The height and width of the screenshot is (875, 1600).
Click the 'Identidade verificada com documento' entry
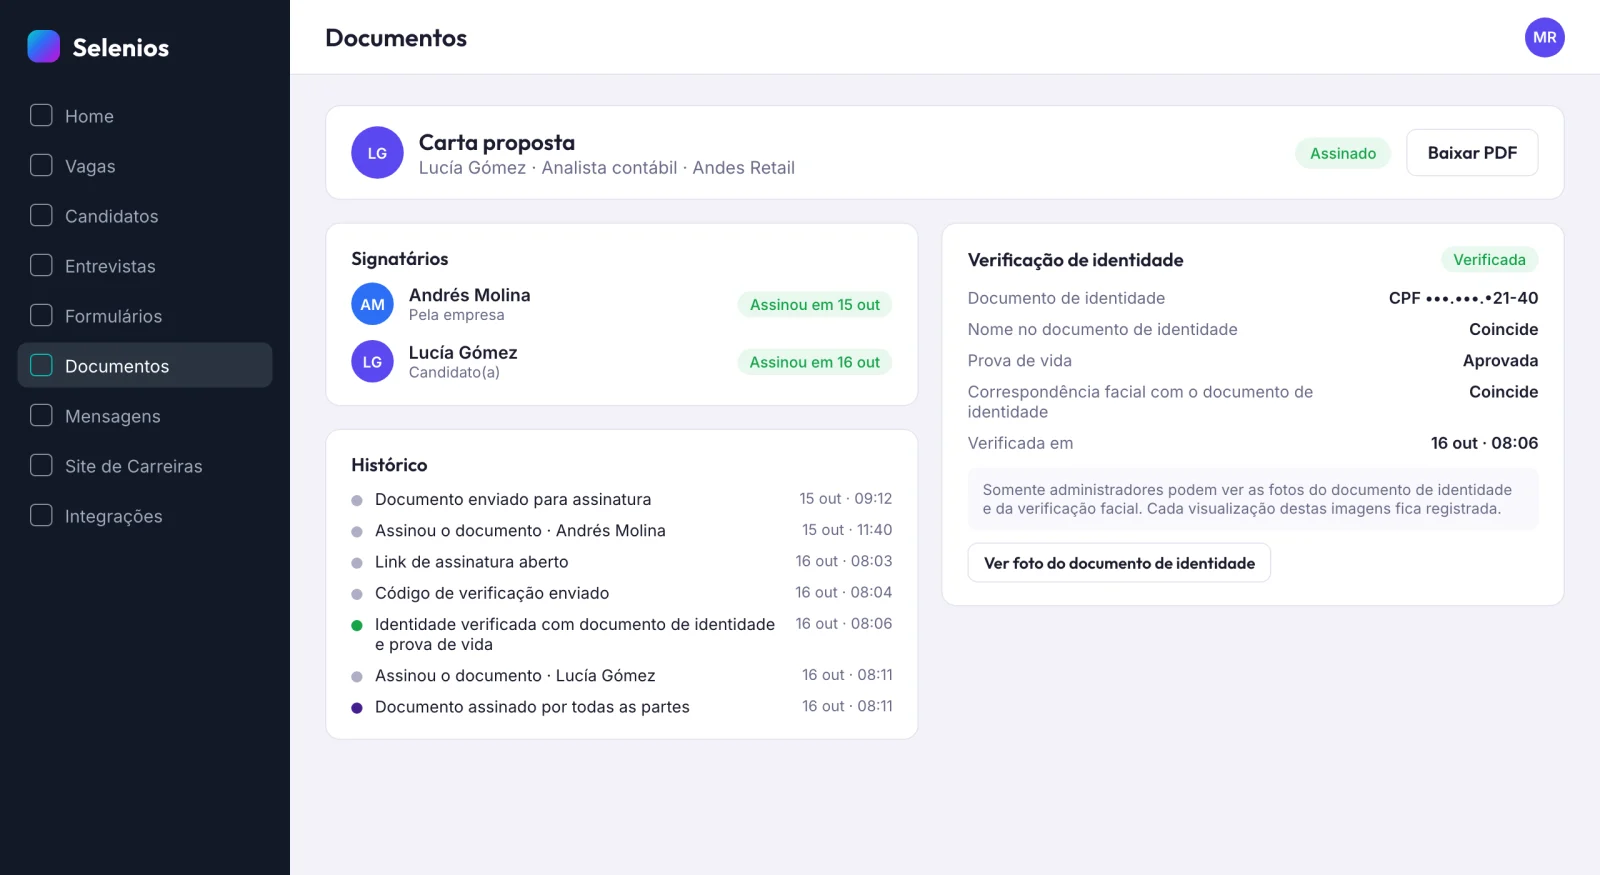pos(621,634)
